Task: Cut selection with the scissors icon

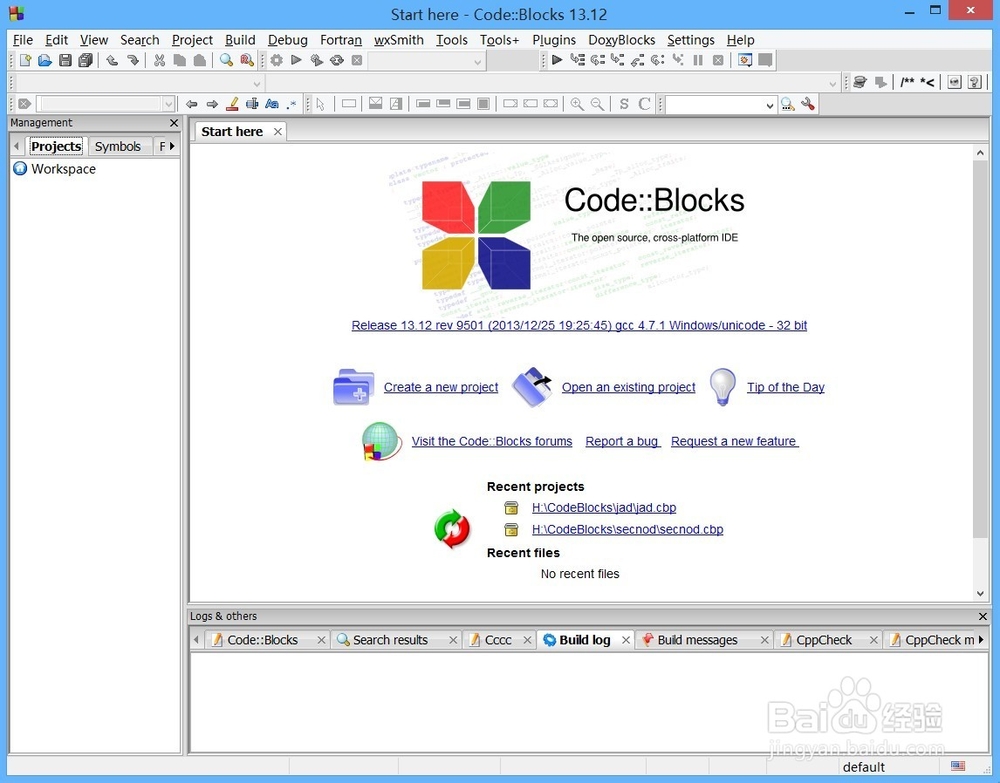Action: [x=159, y=60]
